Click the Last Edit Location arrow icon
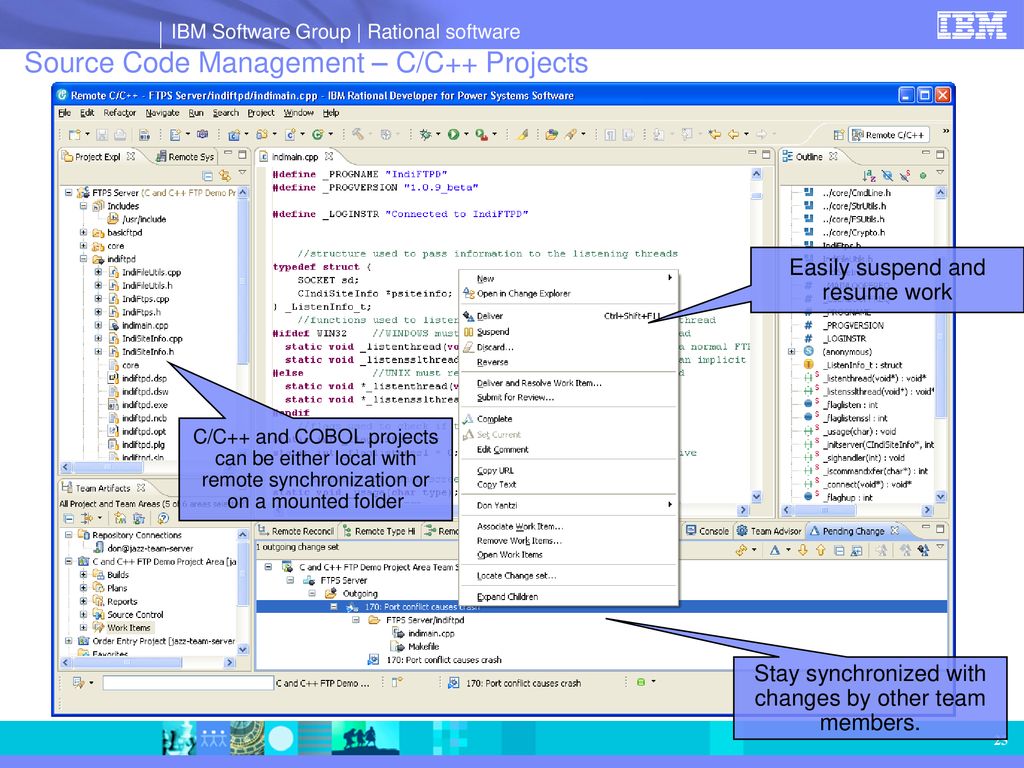This screenshot has width=1024, height=768. click(x=714, y=135)
